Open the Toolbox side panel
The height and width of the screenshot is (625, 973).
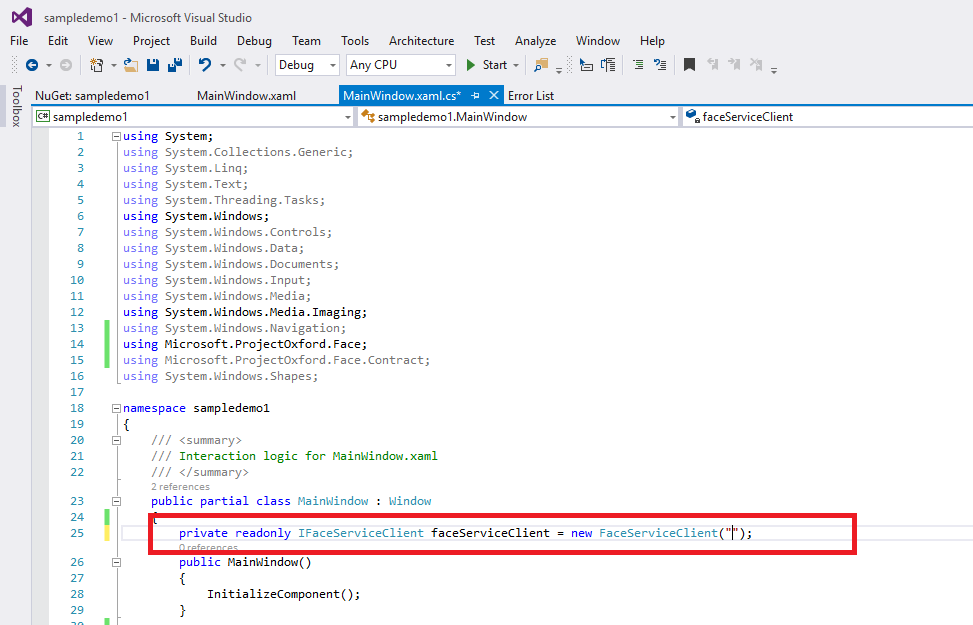16,106
